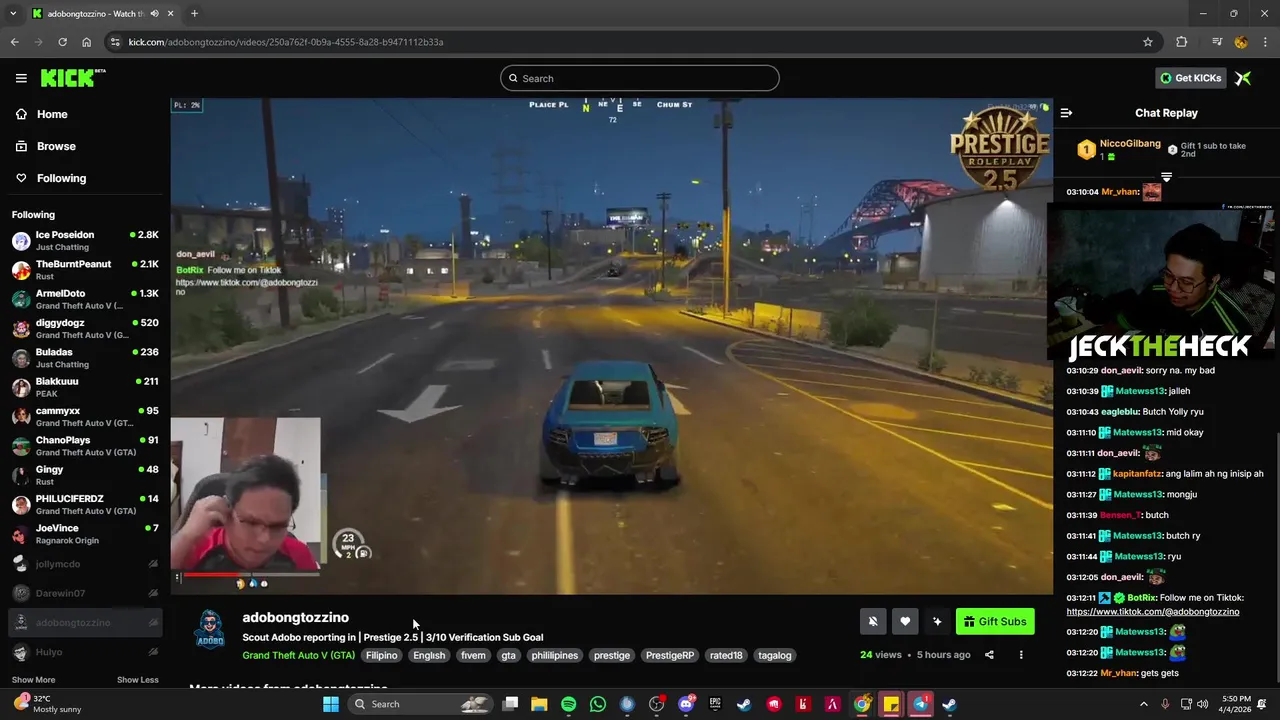Open the browser home page
The image size is (1280, 720).
click(x=86, y=42)
